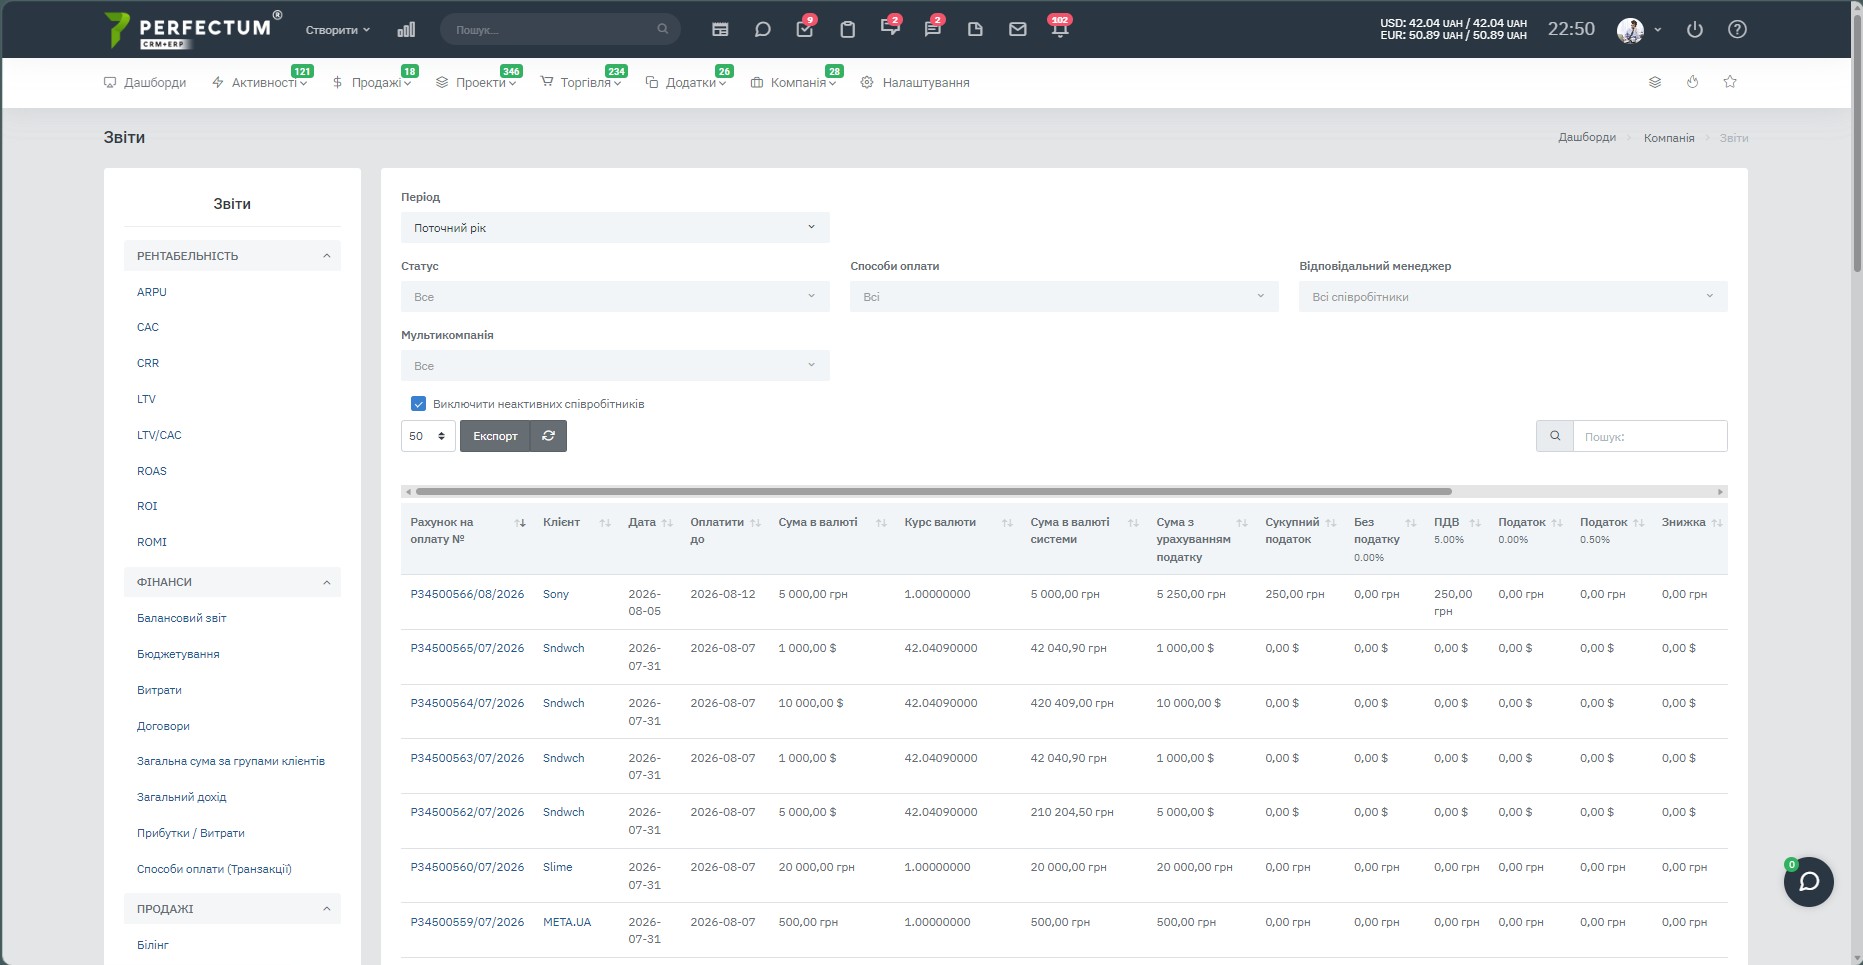Open notifications bell with 102 badge
Screen dimensions: 1863x965
pos(1060,27)
